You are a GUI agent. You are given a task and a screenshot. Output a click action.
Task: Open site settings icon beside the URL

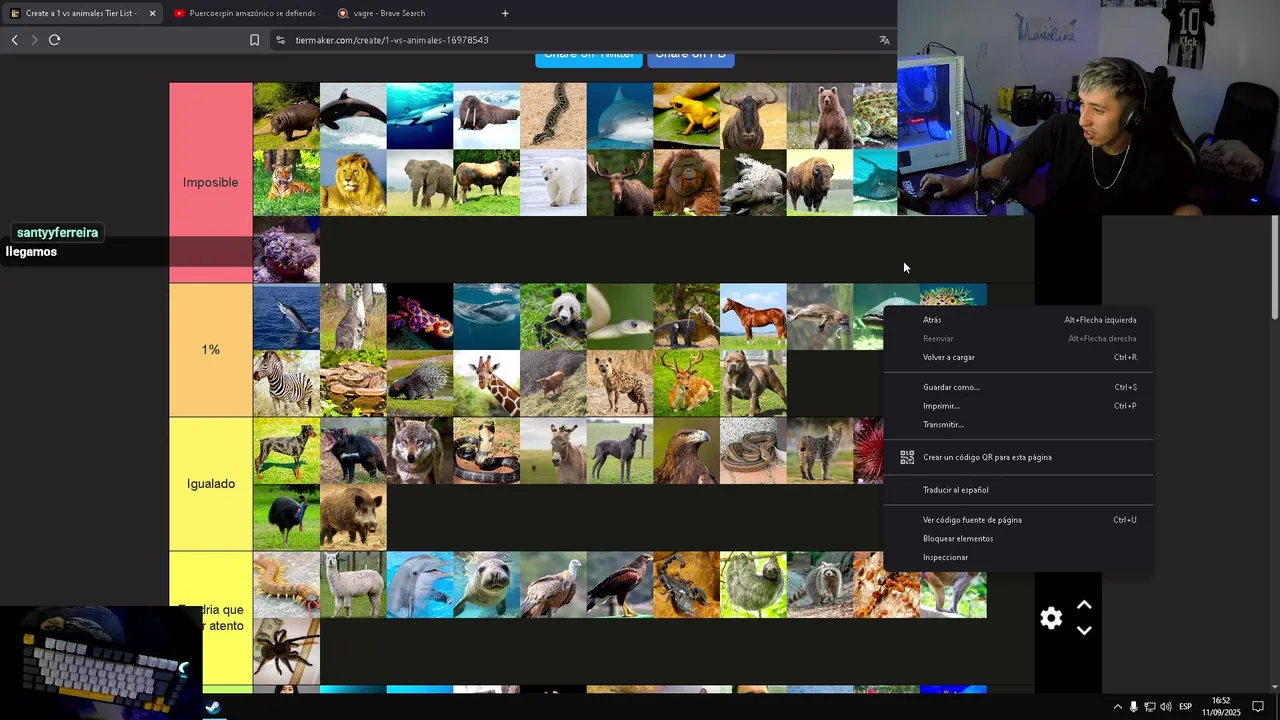coord(281,40)
